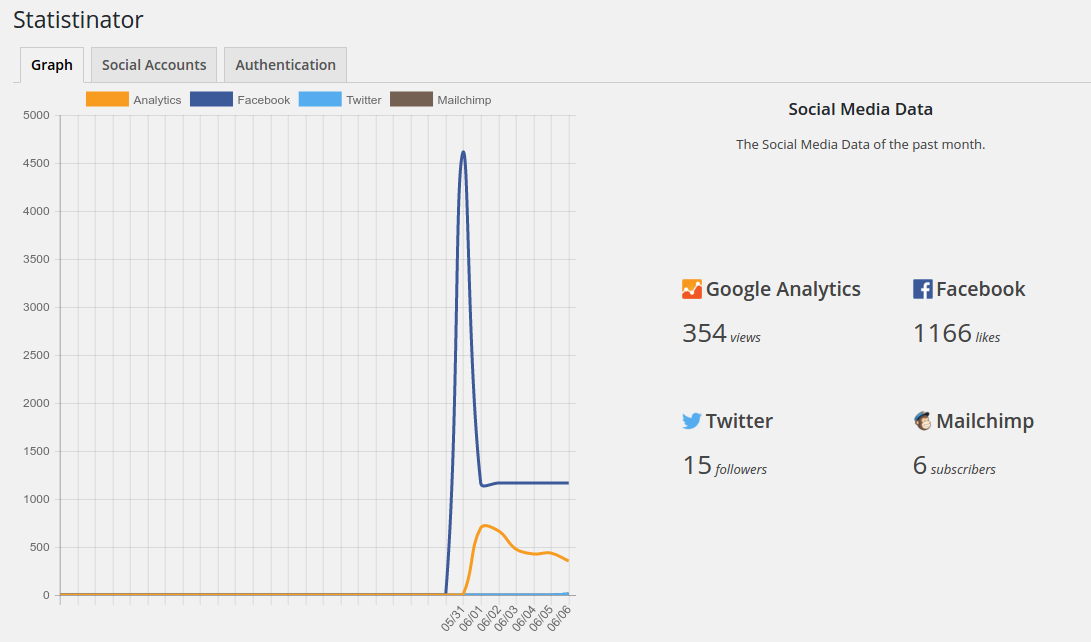Click the Mailchimp legend label
The height and width of the screenshot is (642, 1091).
coord(464,100)
